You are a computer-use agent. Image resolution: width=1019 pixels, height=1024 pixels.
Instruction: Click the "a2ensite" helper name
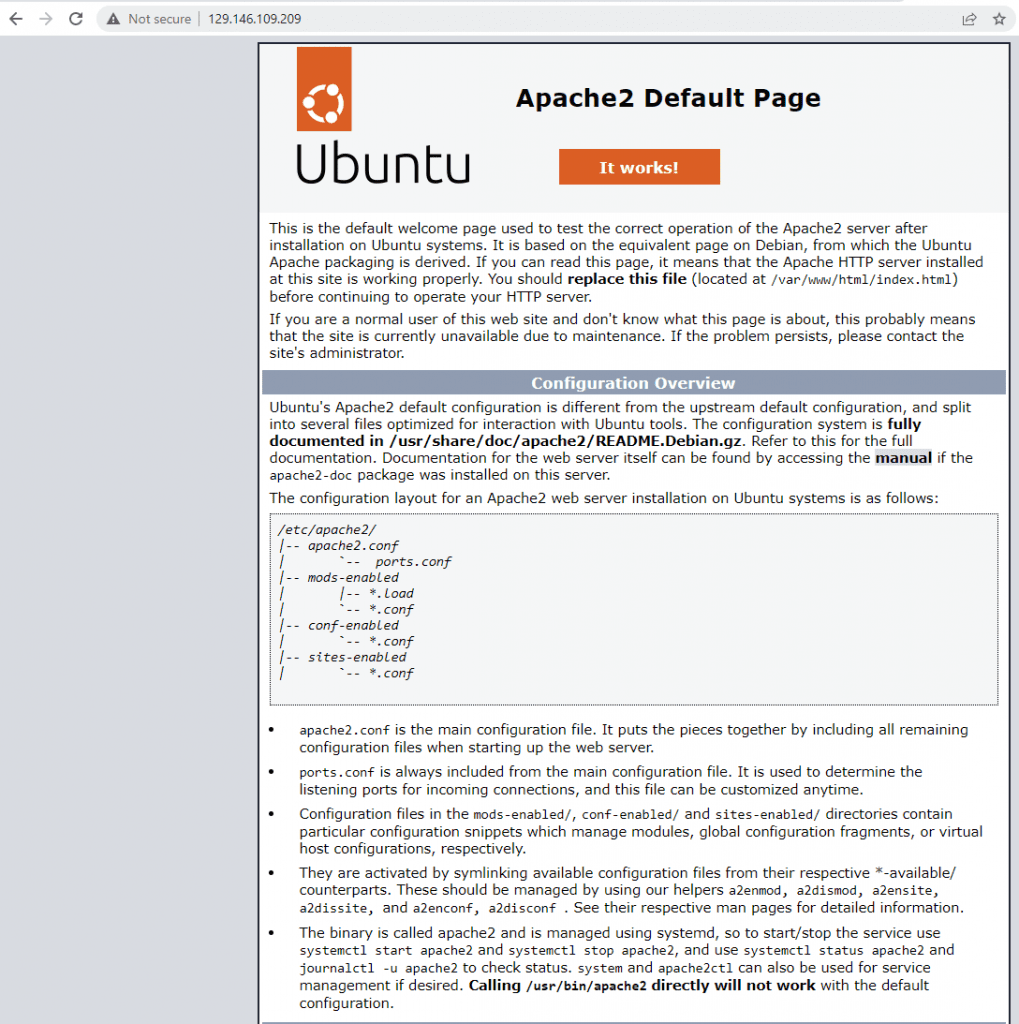pyautogui.click(x=902, y=891)
